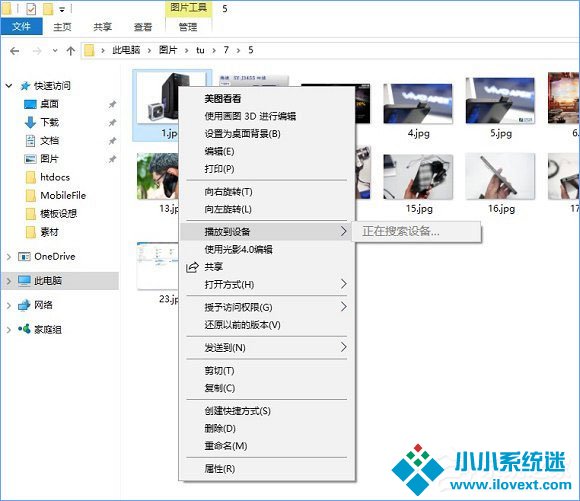This screenshot has width=580, height=501.
Task: Click the pin icon beside 图片
Action: [112, 159]
